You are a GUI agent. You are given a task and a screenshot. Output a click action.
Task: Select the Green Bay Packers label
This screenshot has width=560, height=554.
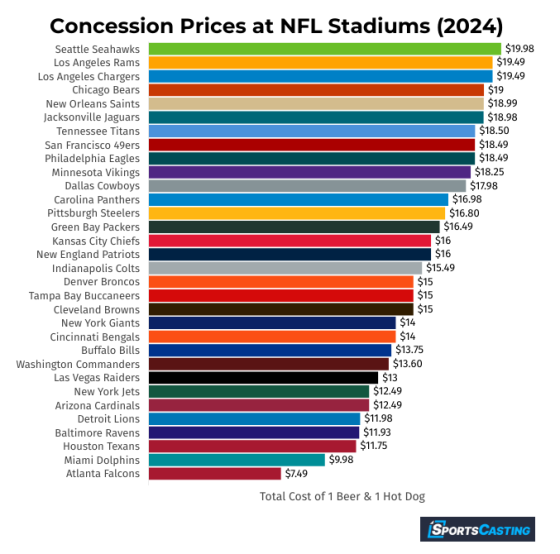pyautogui.click(x=95, y=227)
